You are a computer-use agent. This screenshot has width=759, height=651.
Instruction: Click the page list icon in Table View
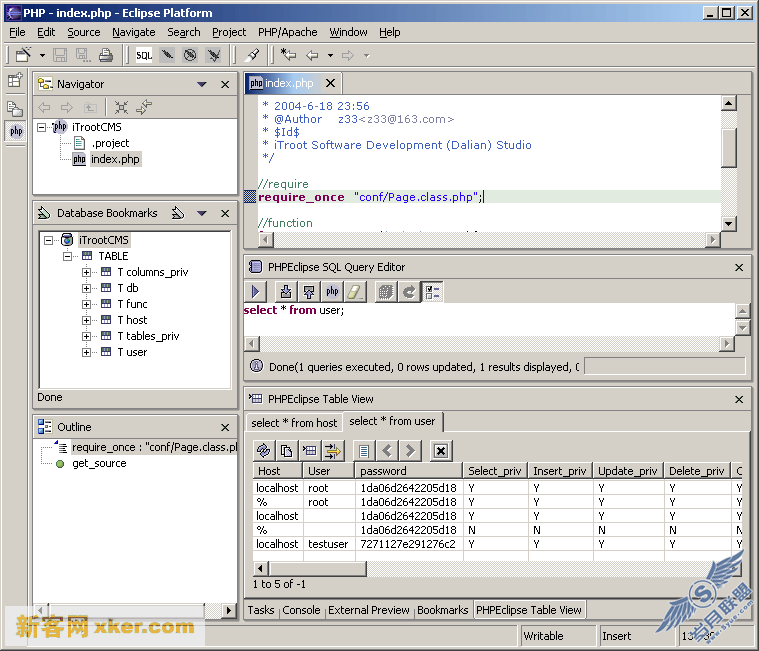point(364,451)
